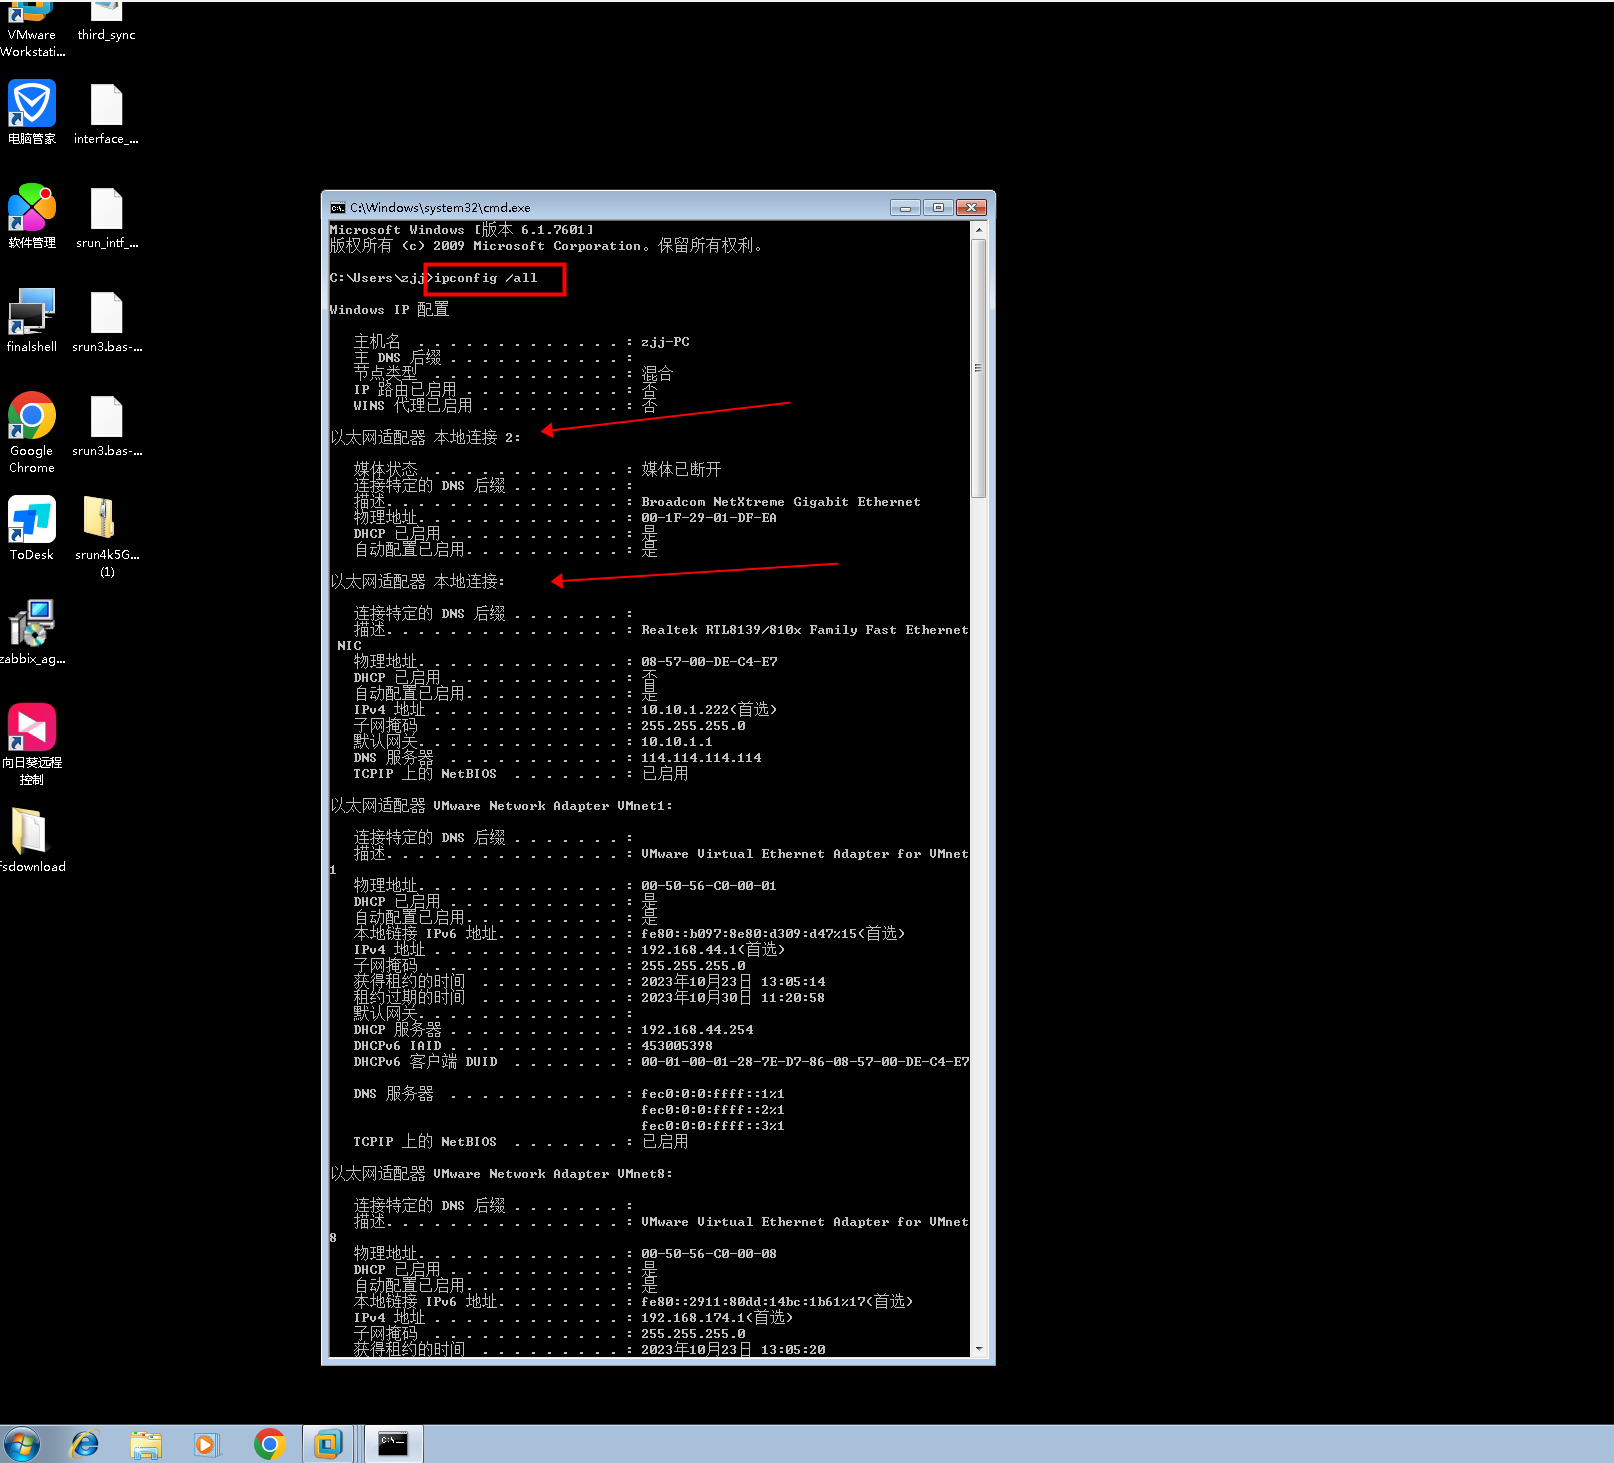Open the fsdownload folder
The image size is (1614, 1463).
point(30,832)
